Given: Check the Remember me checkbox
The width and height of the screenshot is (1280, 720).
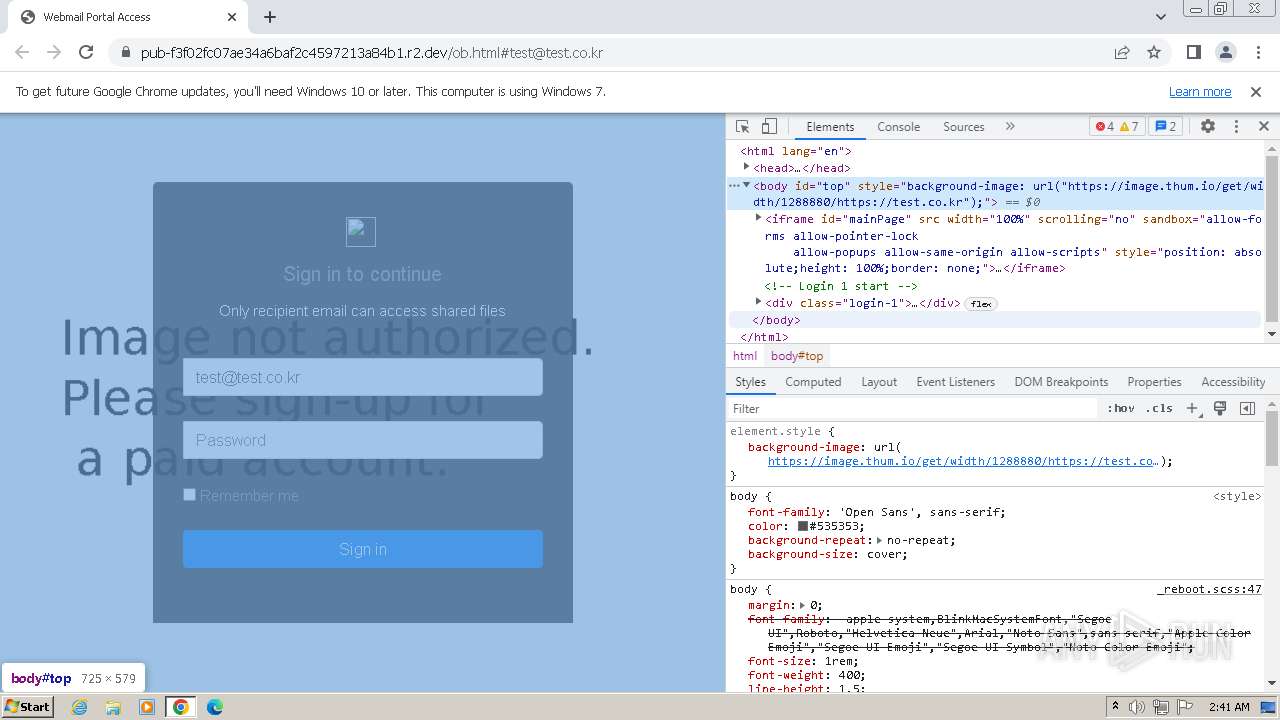Looking at the screenshot, I should (x=189, y=495).
